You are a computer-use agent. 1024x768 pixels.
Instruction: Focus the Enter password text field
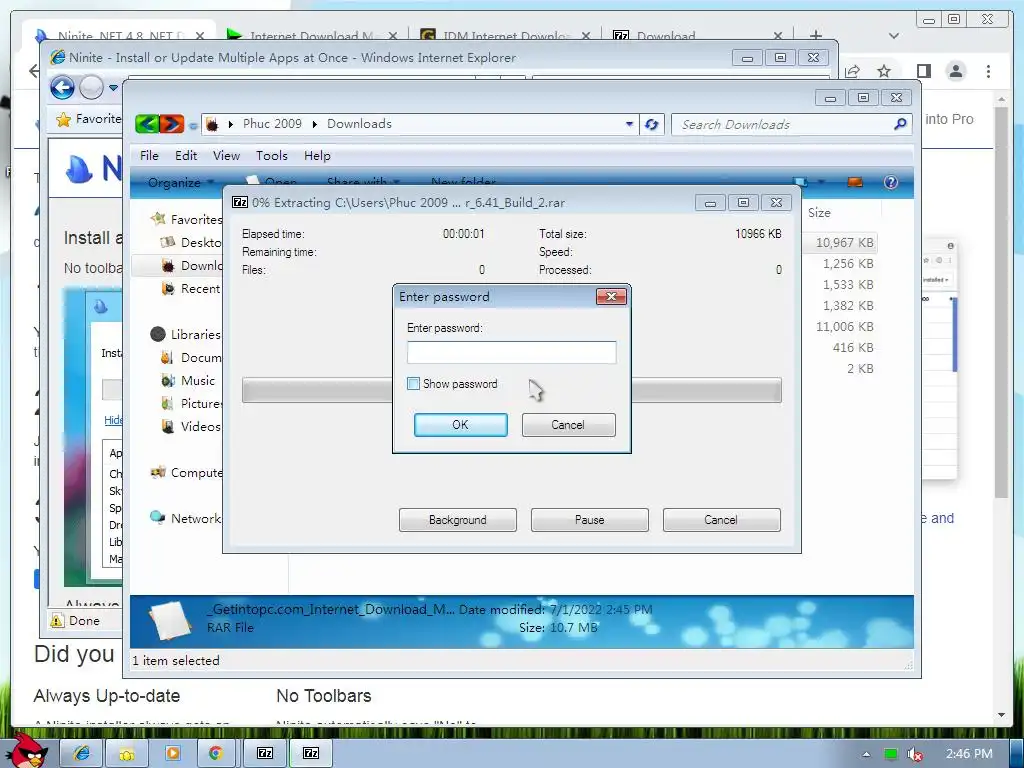coord(511,353)
